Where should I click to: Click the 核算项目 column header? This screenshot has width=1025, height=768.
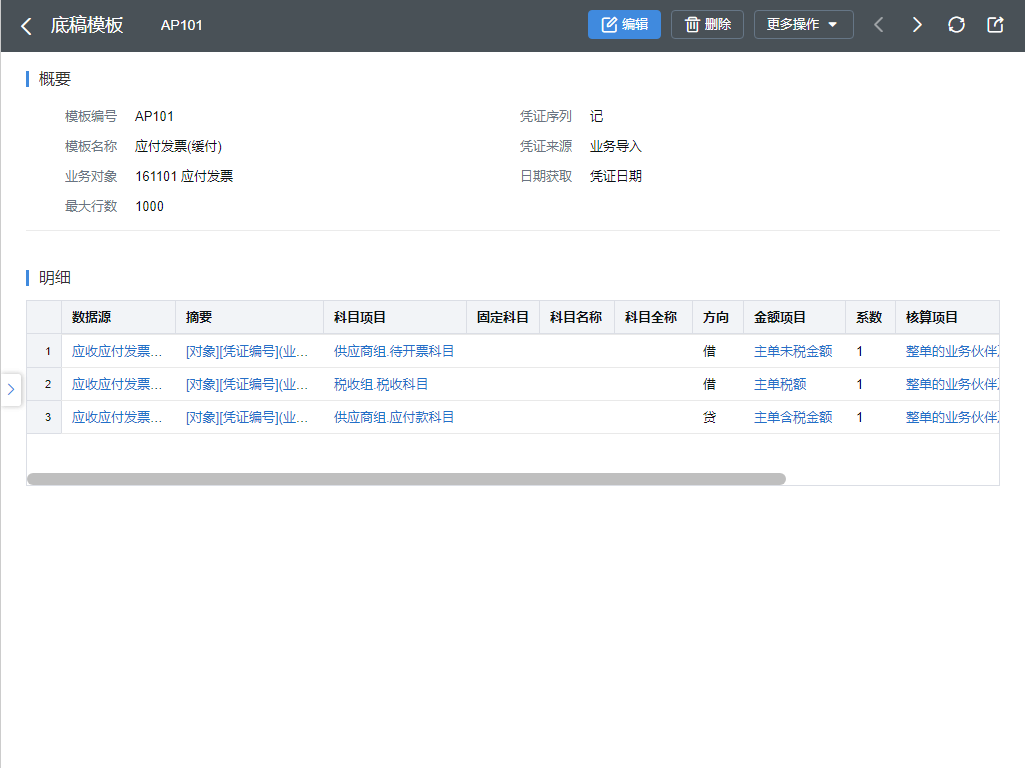click(947, 318)
